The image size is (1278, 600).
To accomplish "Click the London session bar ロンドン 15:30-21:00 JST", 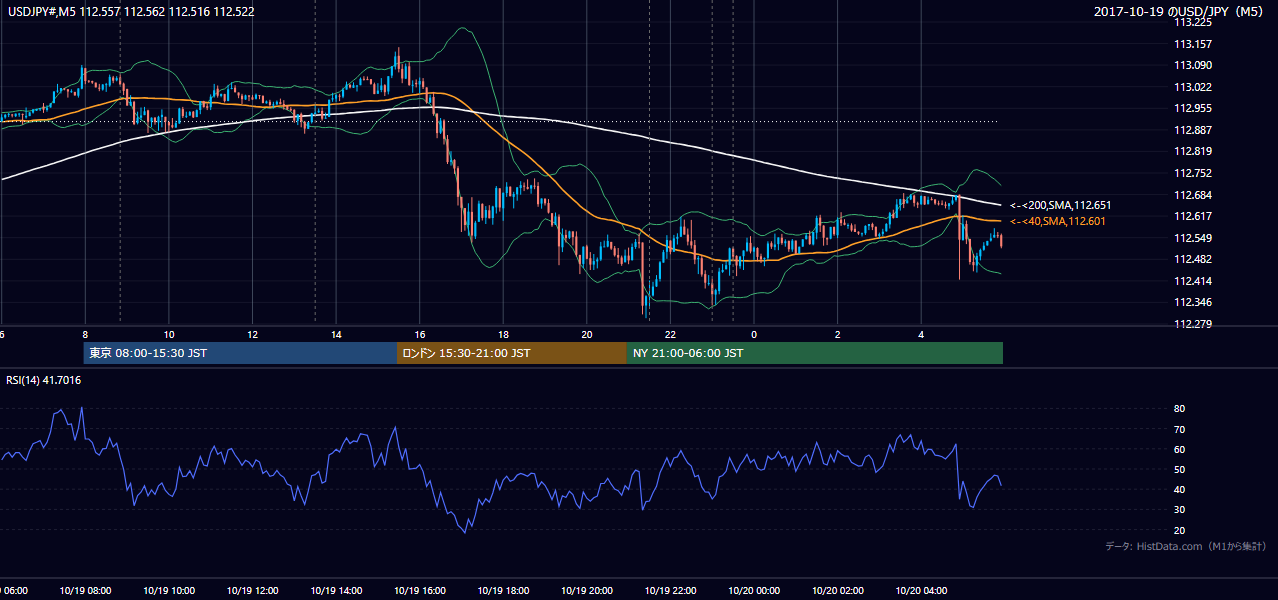I will click(x=512, y=353).
